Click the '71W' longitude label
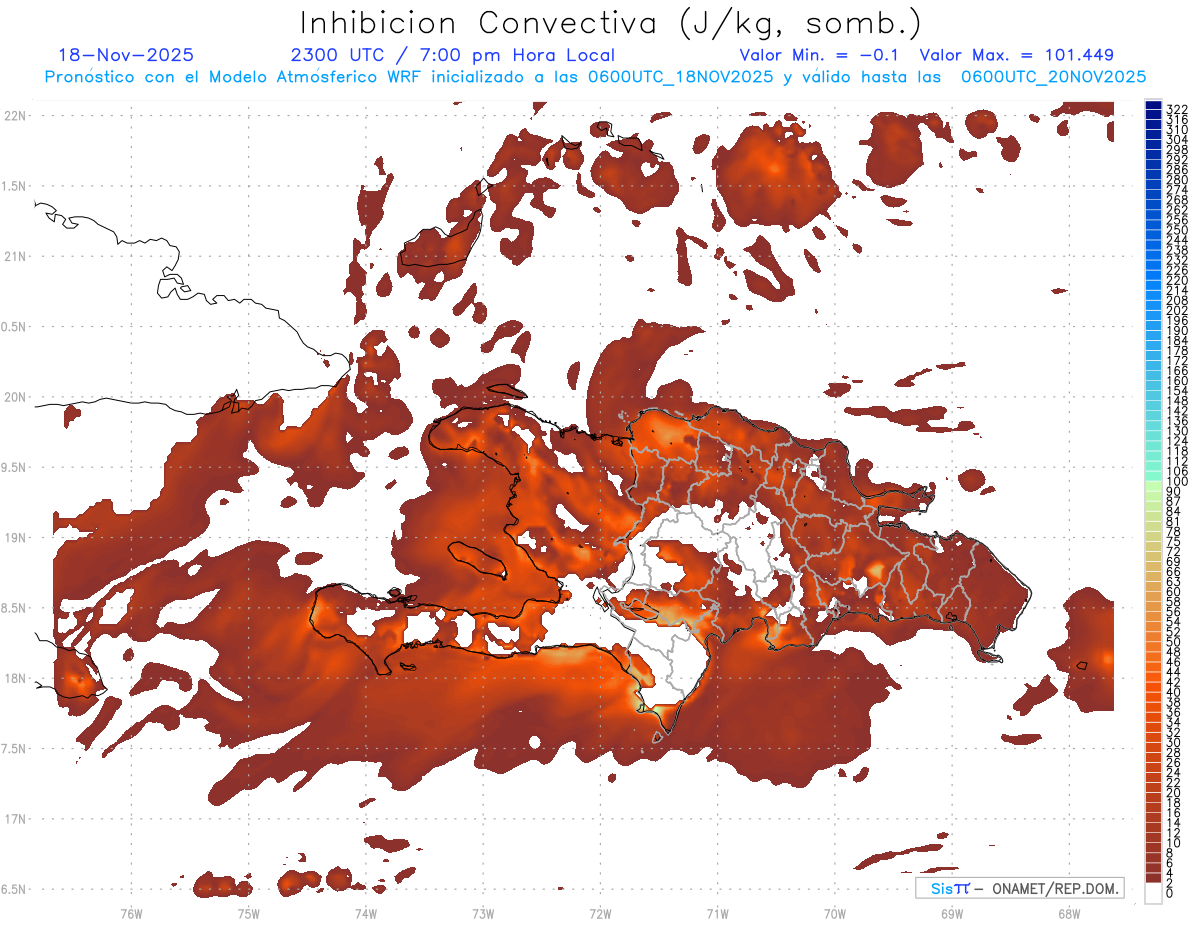Screen dimensions: 1200x927 pos(717,913)
